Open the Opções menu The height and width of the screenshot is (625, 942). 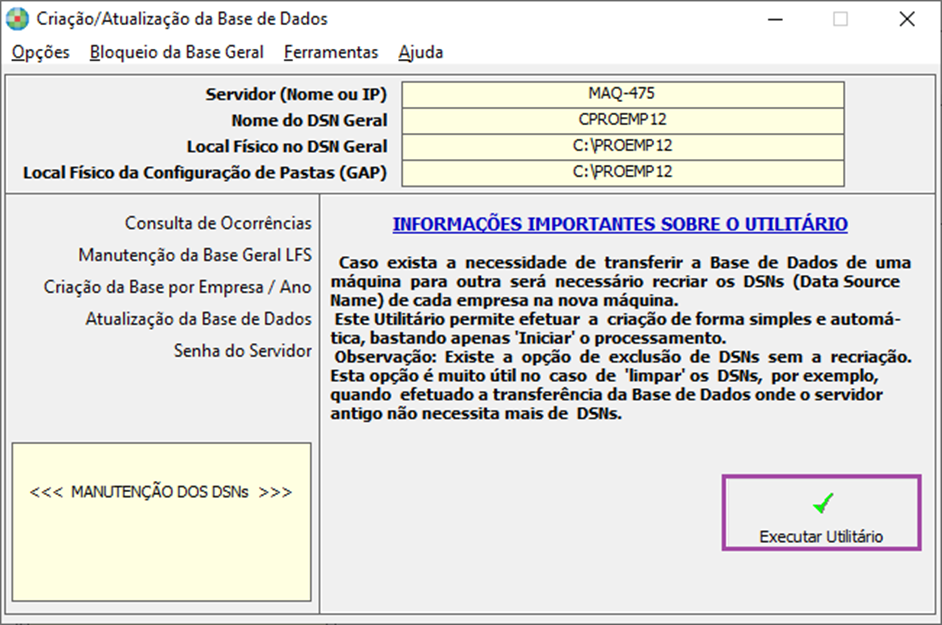pos(40,52)
